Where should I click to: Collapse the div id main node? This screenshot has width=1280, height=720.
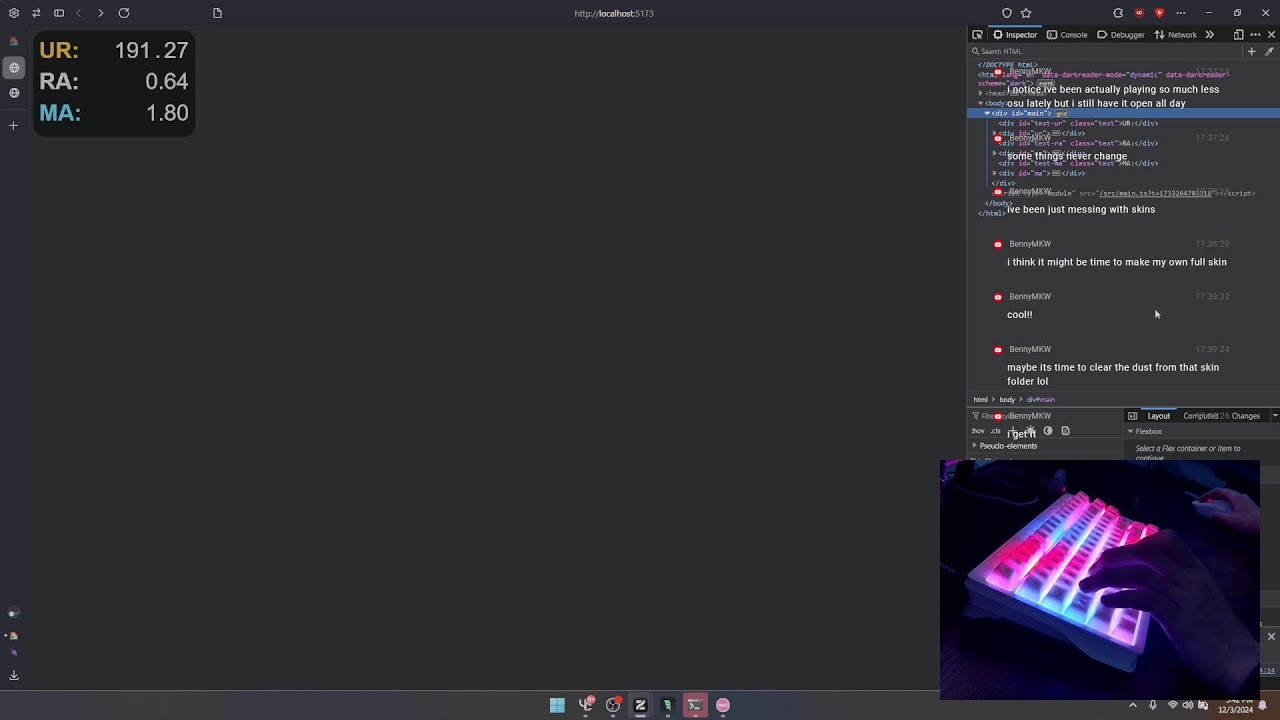click(x=987, y=113)
